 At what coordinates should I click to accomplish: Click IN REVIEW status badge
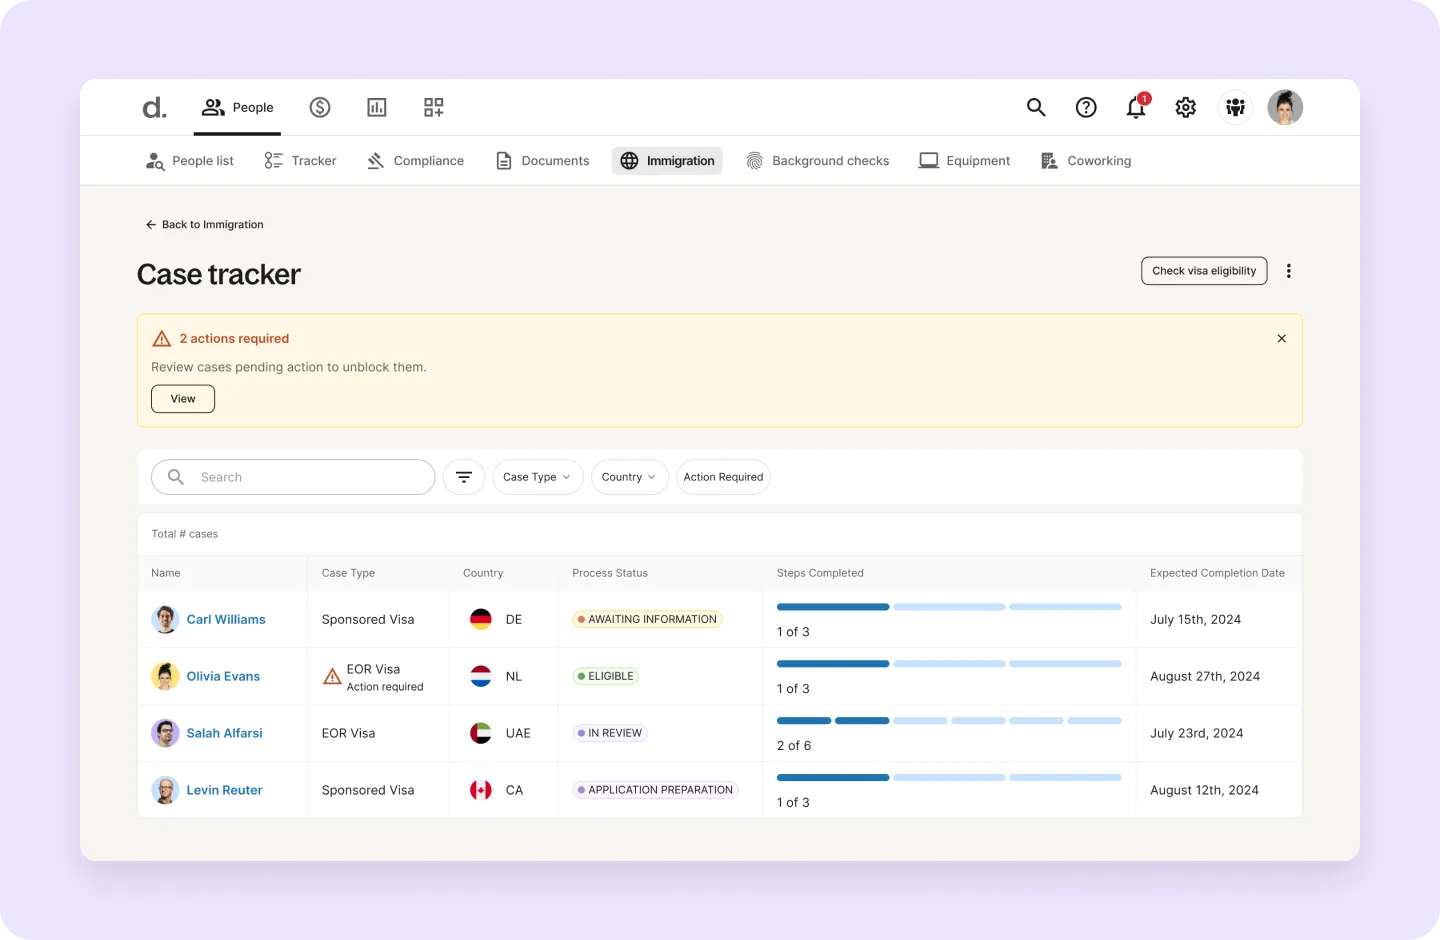coord(610,734)
